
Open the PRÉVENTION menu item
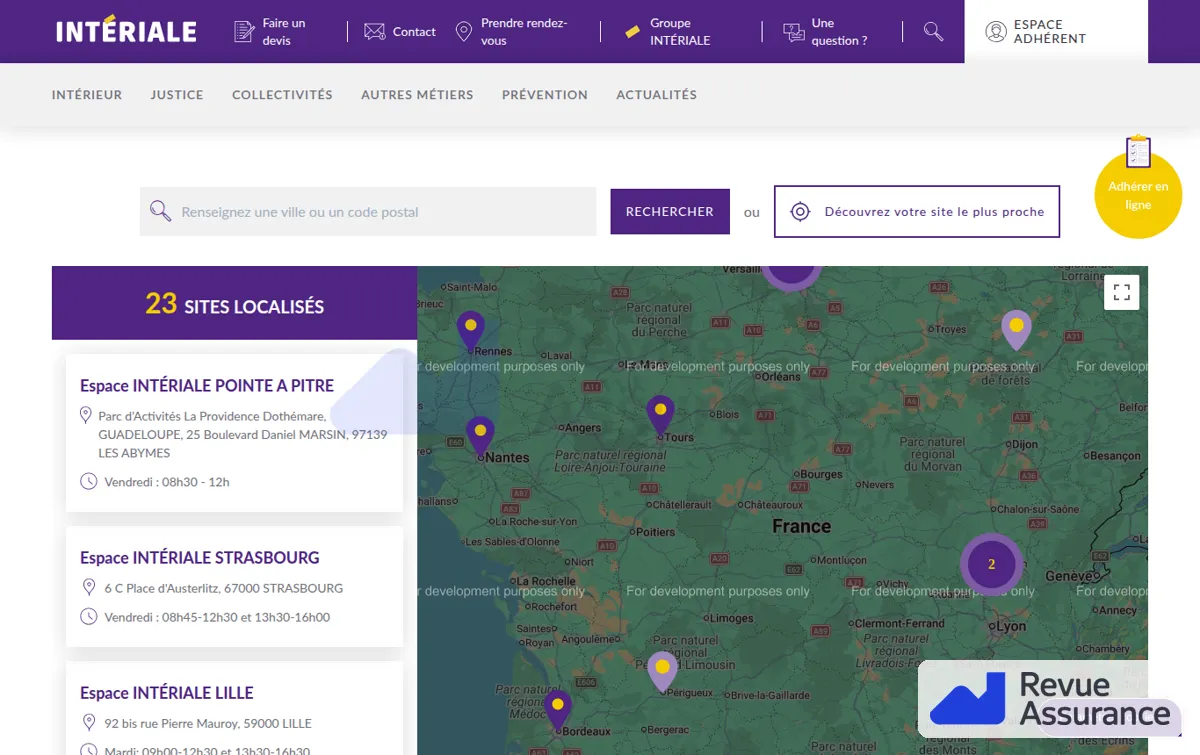pyautogui.click(x=545, y=95)
